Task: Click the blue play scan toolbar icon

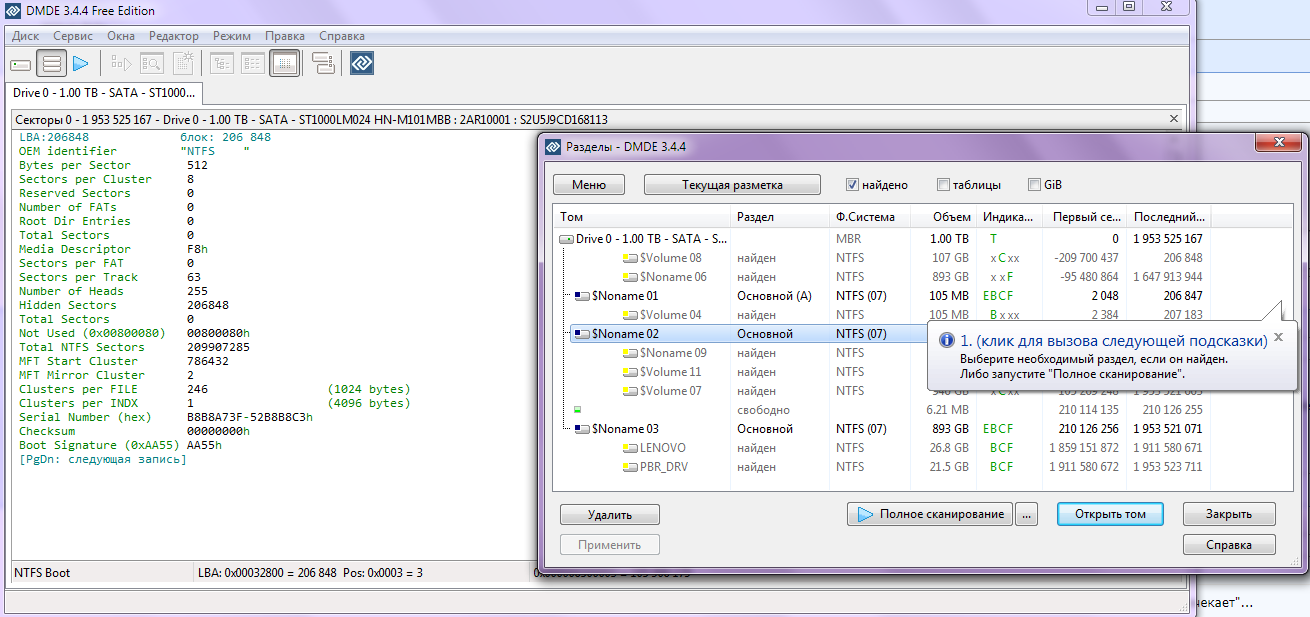Action: [81, 64]
